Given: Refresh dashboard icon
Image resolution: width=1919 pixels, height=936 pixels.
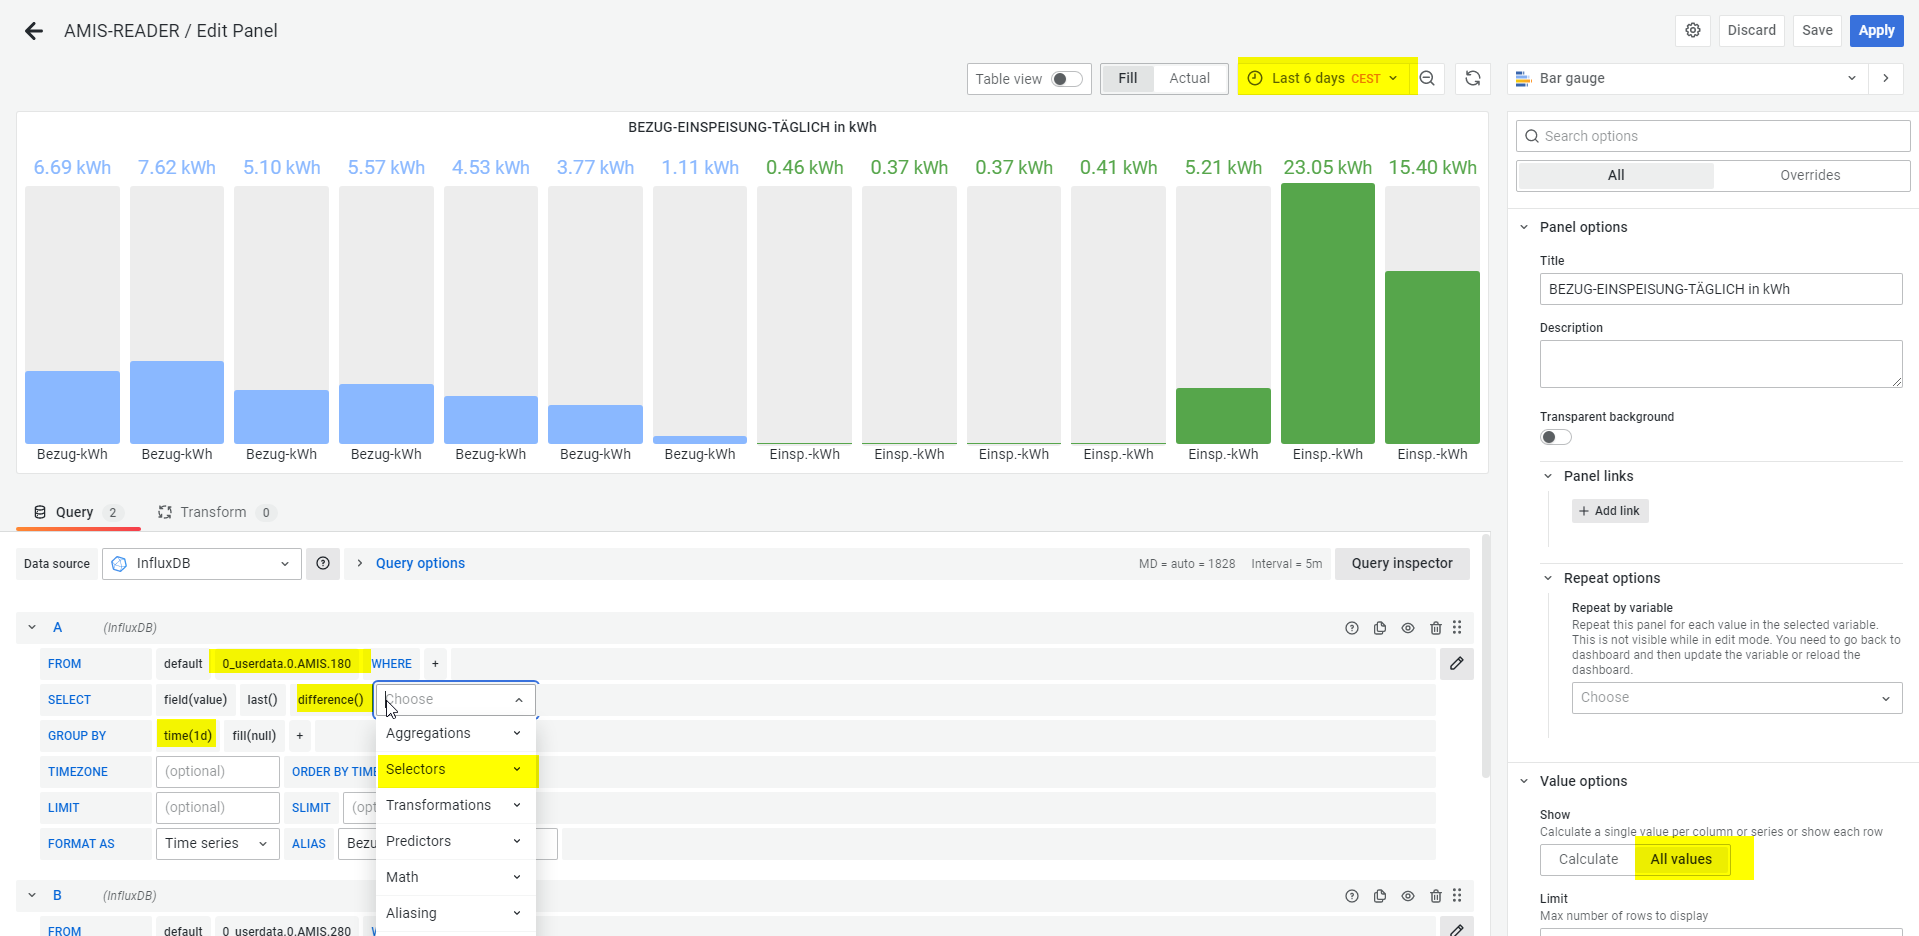Looking at the screenshot, I should pyautogui.click(x=1473, y=78).
